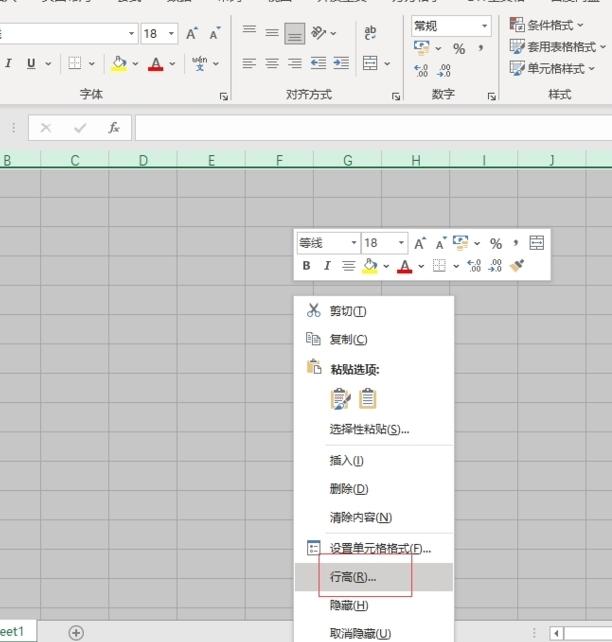Open font settings dialog launcher in 字体
This screenshot has height=642, width=612.
[224, 96]
